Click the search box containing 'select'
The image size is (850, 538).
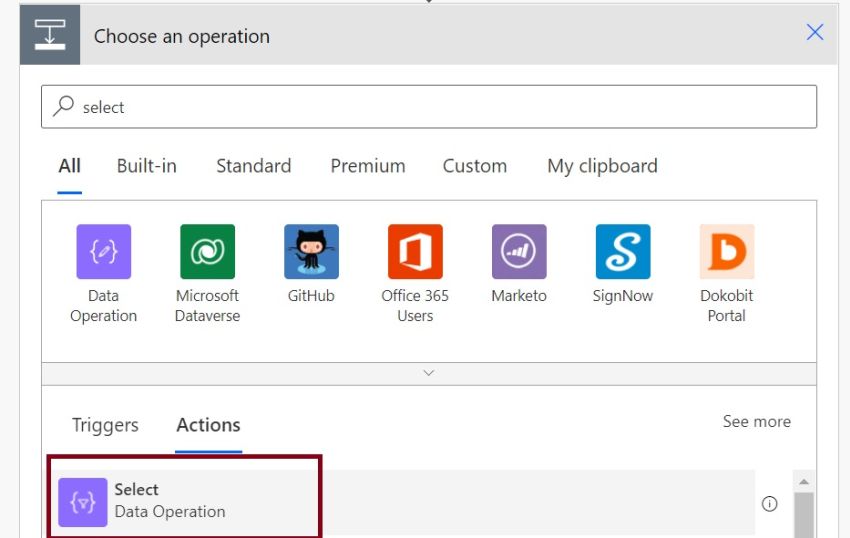[x=429, y=107]
